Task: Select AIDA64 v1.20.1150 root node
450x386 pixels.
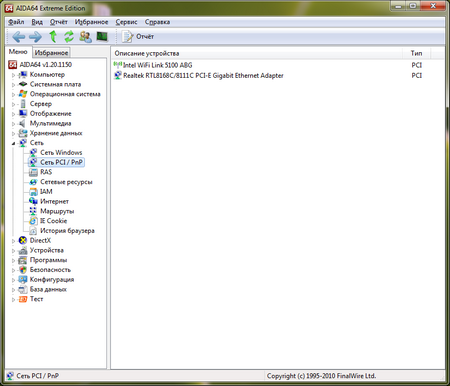Action: pyautogui.click(x=46, y=64)
